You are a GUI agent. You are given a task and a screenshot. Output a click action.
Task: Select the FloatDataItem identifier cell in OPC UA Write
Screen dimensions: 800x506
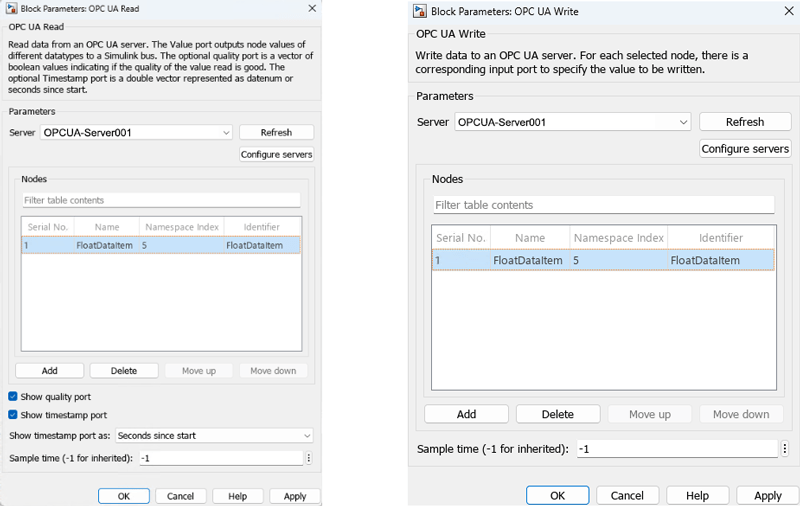coord(721,260)
